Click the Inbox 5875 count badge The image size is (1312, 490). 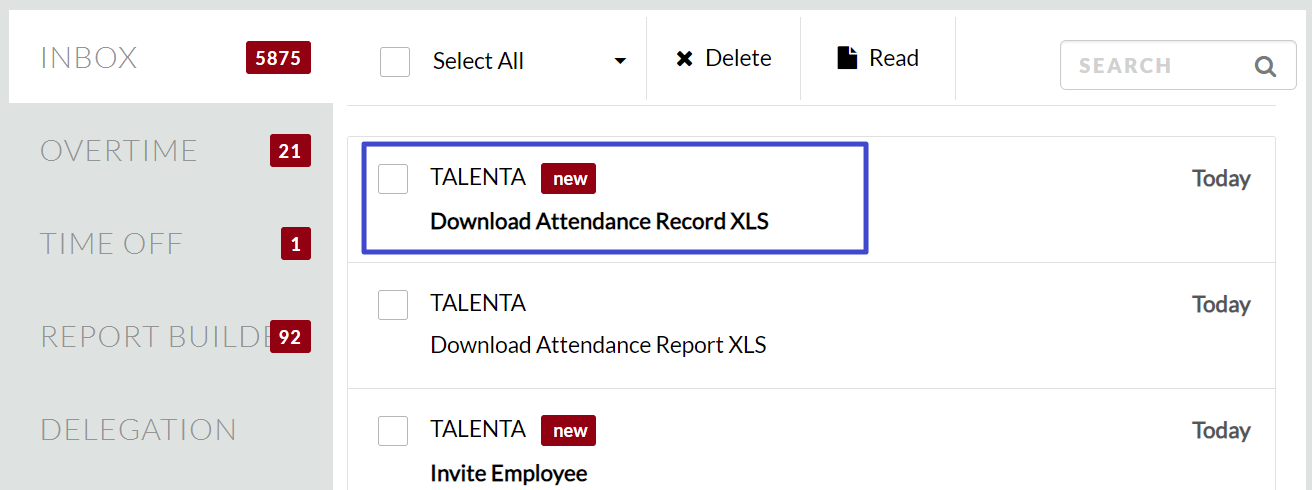278,58
